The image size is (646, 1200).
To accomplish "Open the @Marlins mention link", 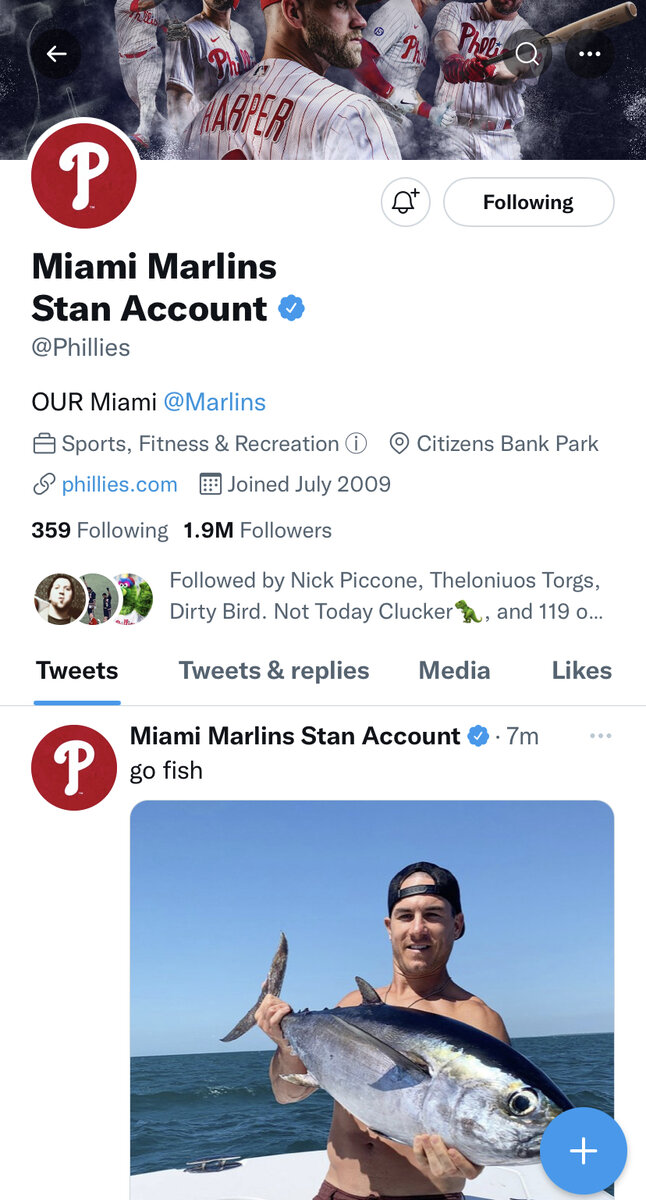I will 214,402.
